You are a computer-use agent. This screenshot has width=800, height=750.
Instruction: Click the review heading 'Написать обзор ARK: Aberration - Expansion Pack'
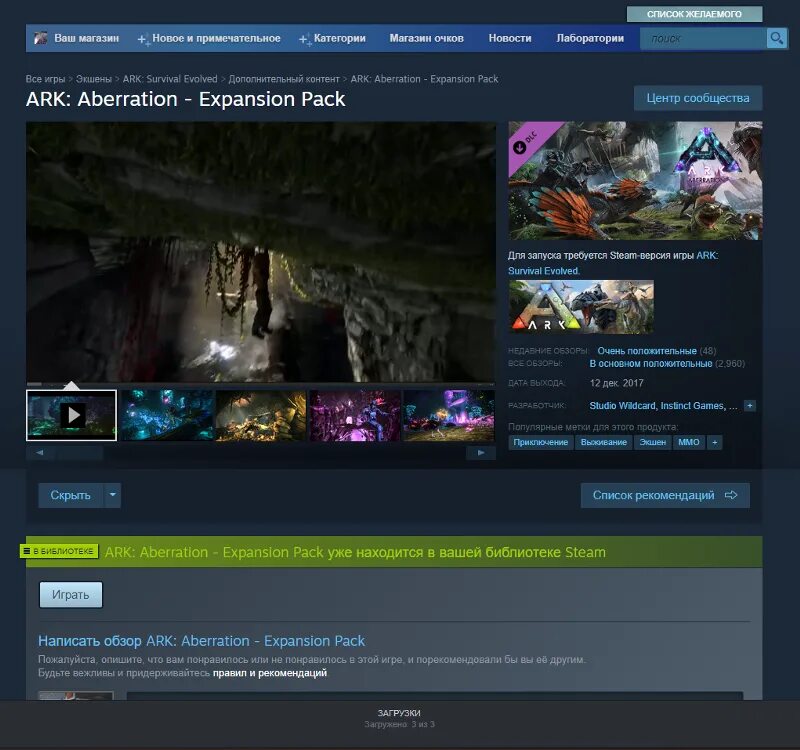(x=202, y=641)
